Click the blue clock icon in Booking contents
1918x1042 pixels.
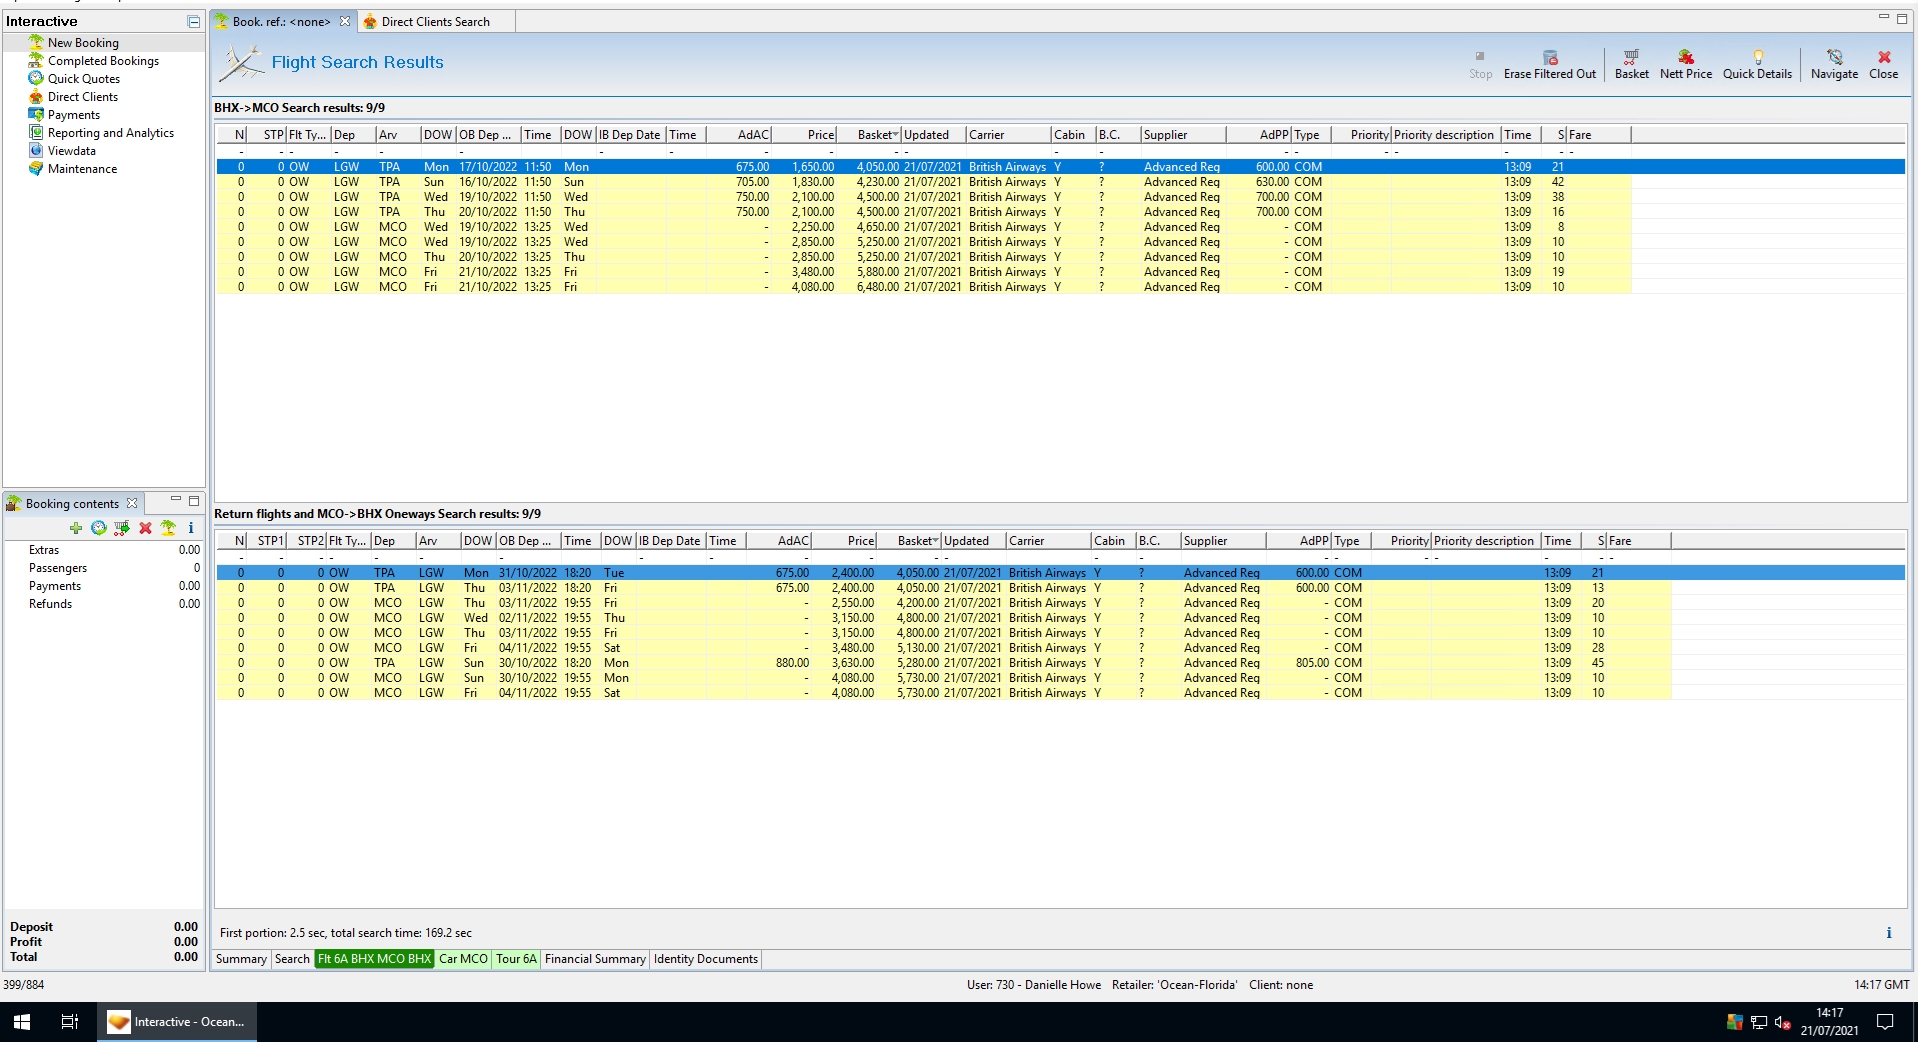coord(98,528)
